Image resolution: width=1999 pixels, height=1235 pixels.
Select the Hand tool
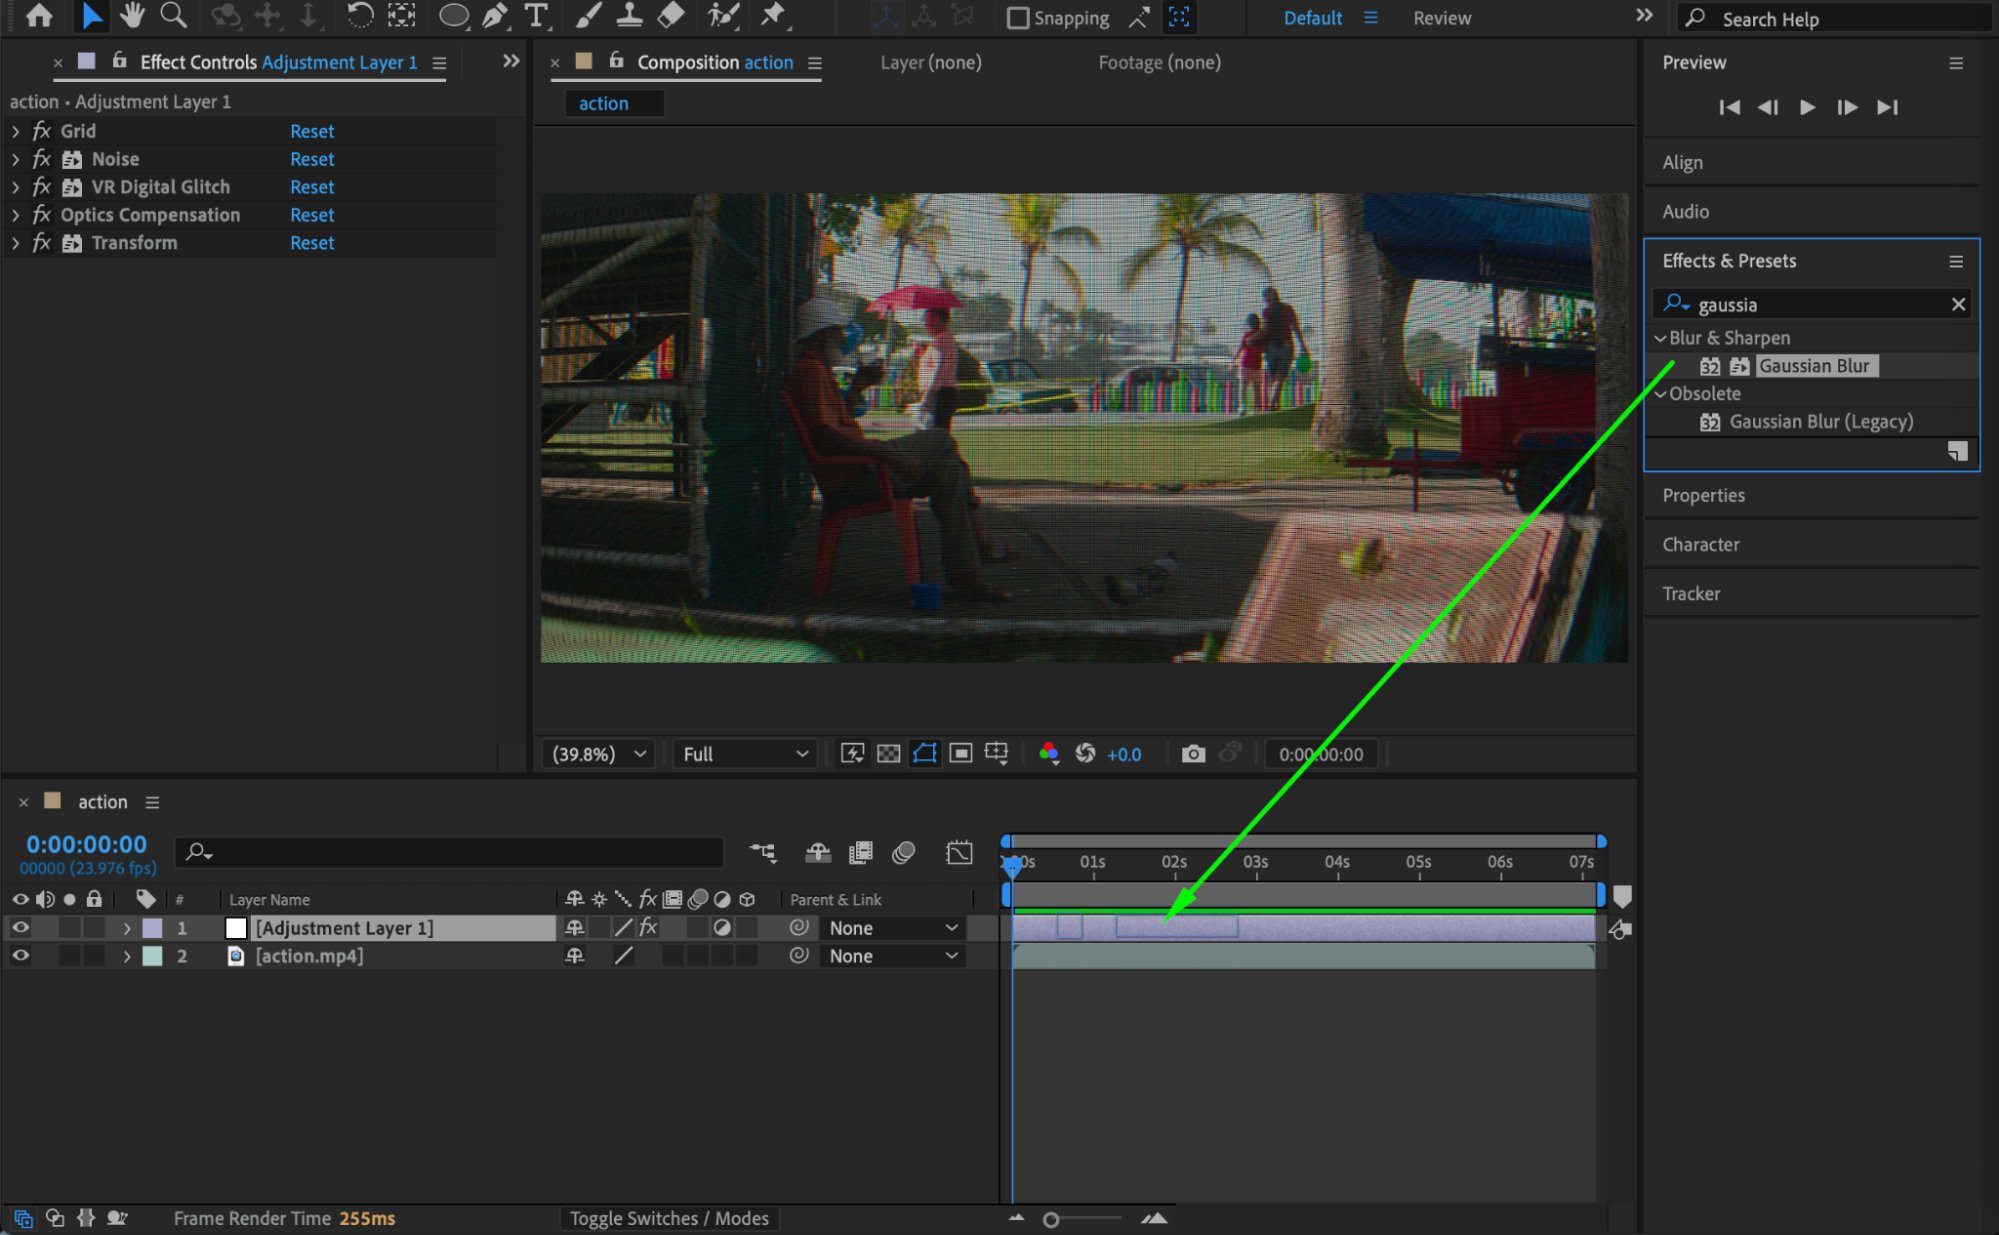(x=132, y=16)
